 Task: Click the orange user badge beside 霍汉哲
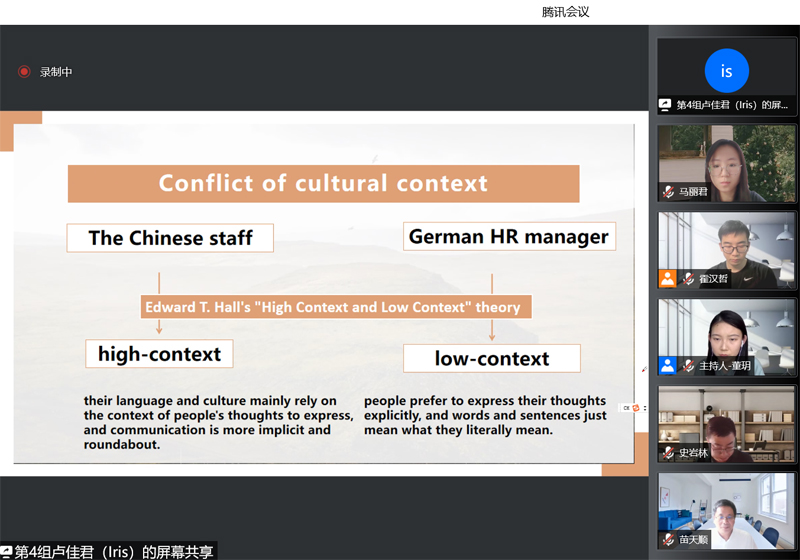[667, 279]
